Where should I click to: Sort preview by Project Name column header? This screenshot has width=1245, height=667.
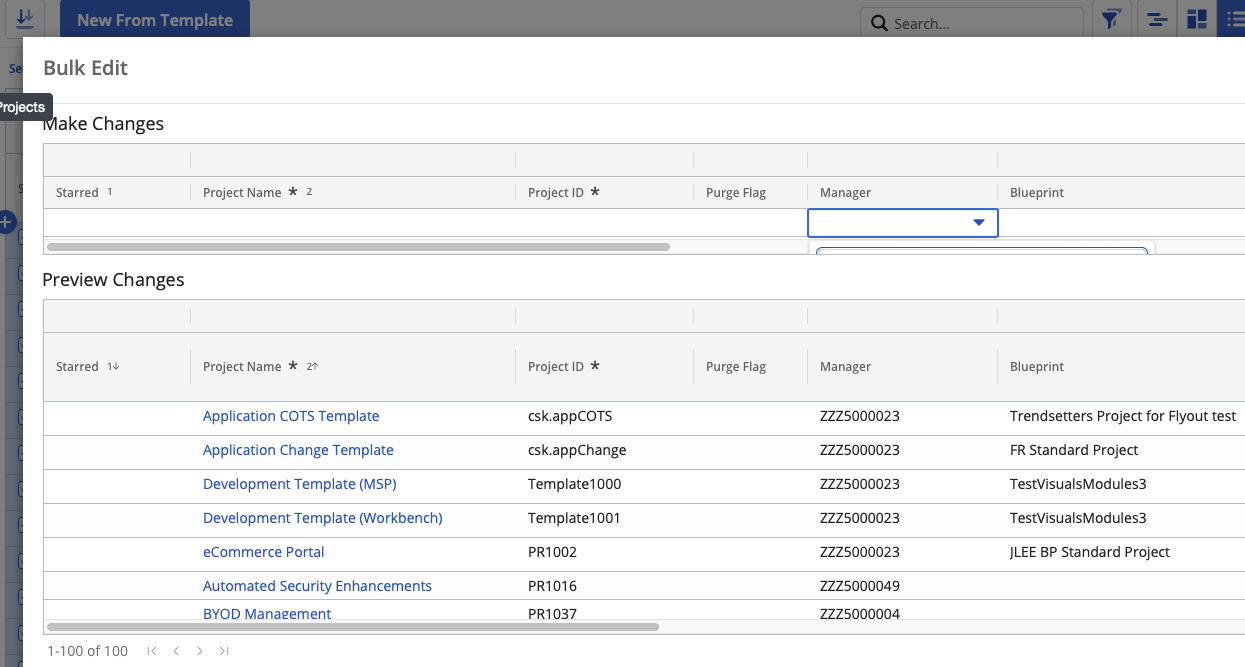(242, 367)
